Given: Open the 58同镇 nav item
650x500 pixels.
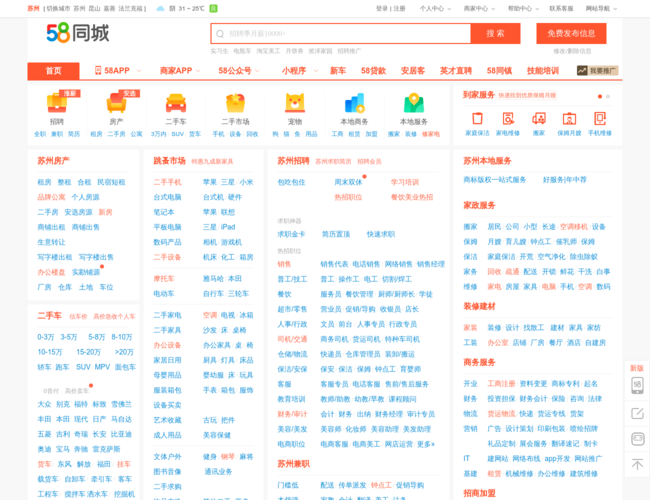Looking at the screenshot, I should point(499,71).
